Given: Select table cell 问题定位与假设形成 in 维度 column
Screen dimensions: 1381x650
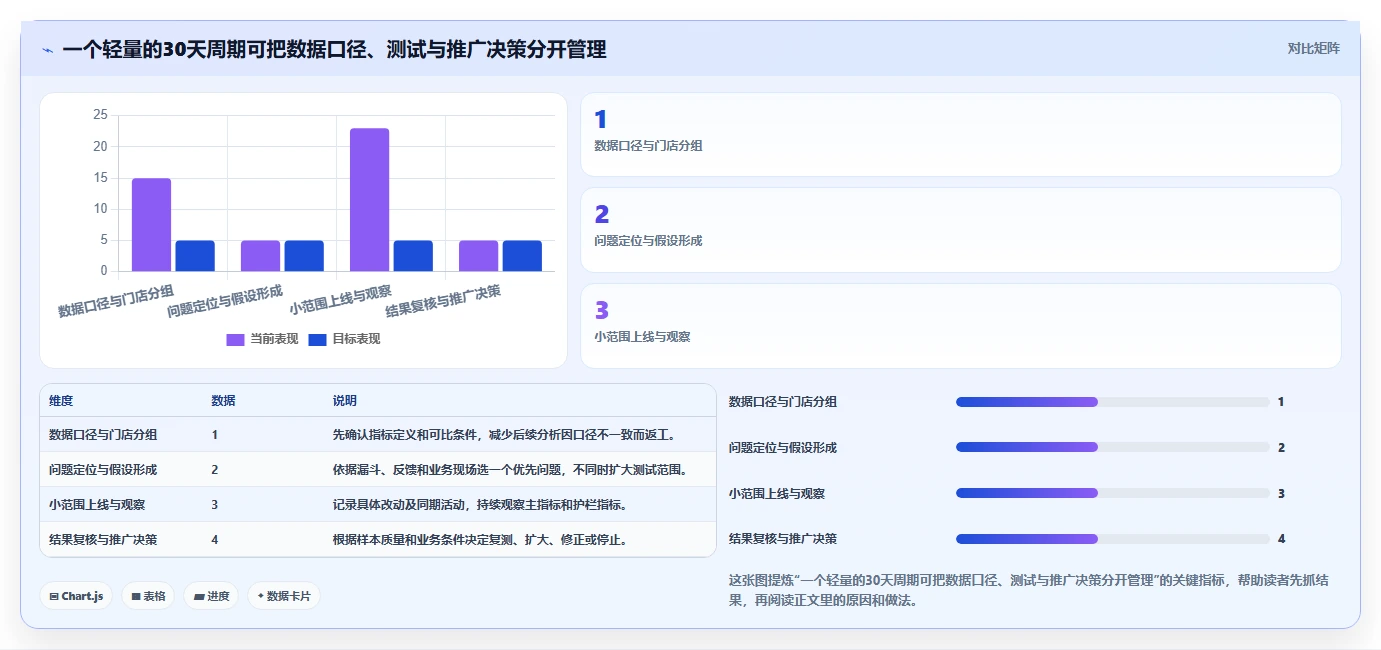Looking at the screenshot, I should pos(103,470).
